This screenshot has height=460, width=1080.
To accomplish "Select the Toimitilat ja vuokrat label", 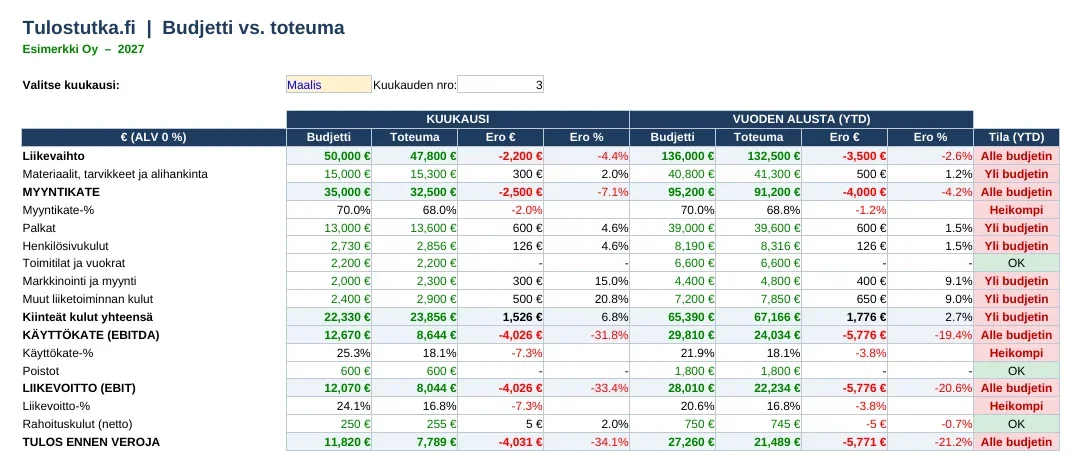I will click(x=74, y=263).
